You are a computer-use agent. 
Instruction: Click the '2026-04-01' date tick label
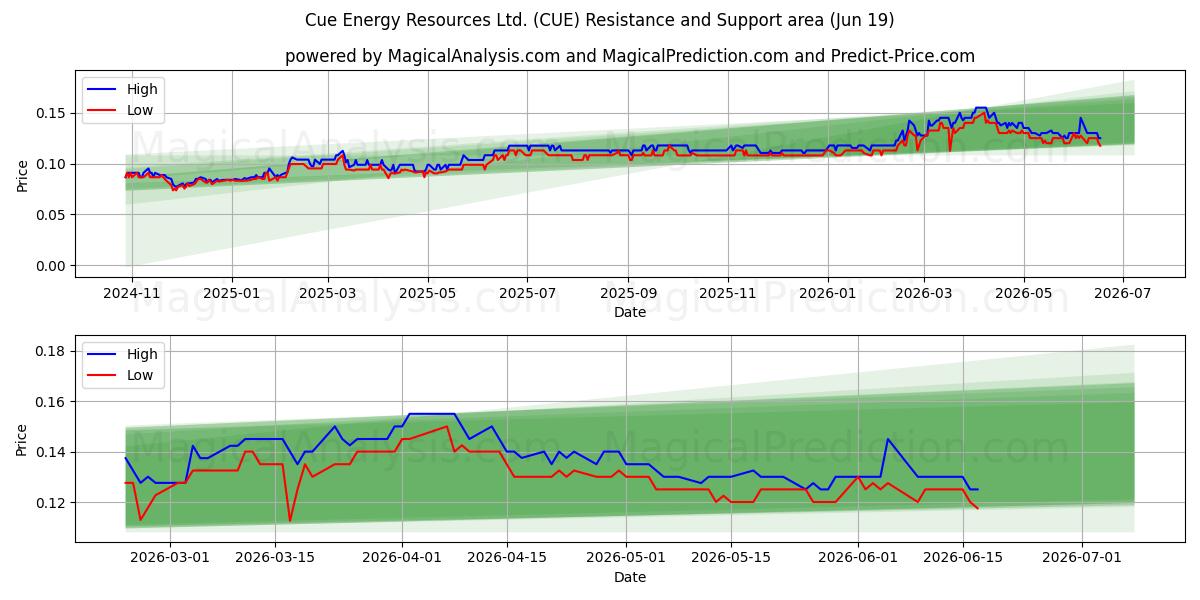tap(402, 558)
